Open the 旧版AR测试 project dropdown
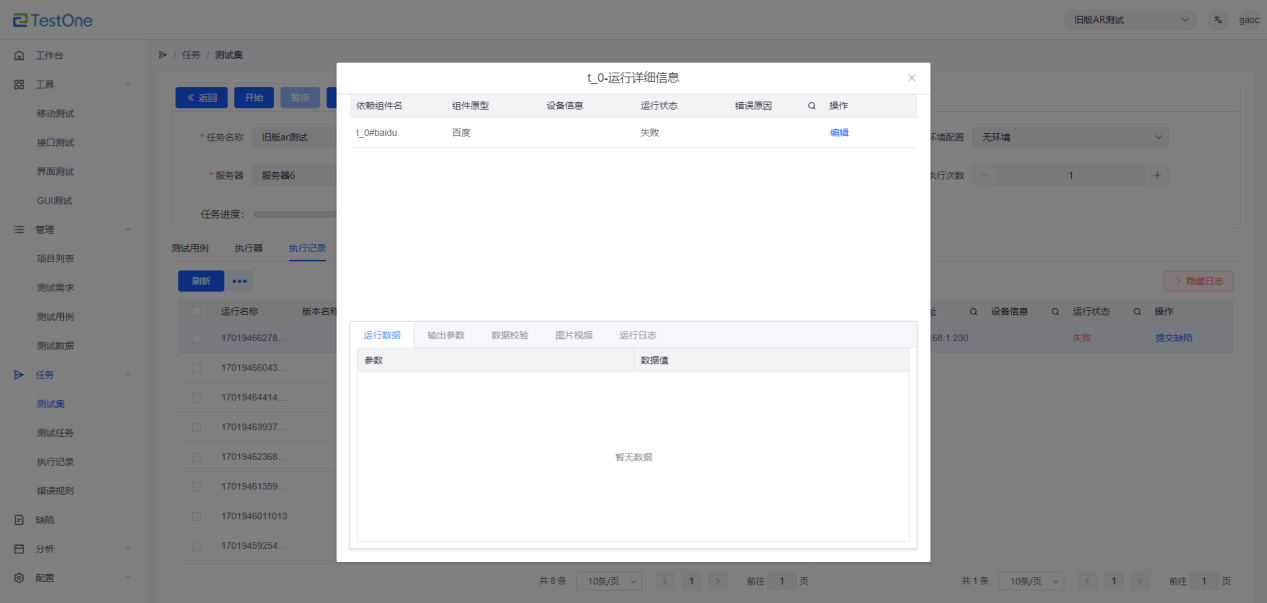The height and width of the screenshot is (603, 1267). pyautogui.click(x=1130, y=20)
